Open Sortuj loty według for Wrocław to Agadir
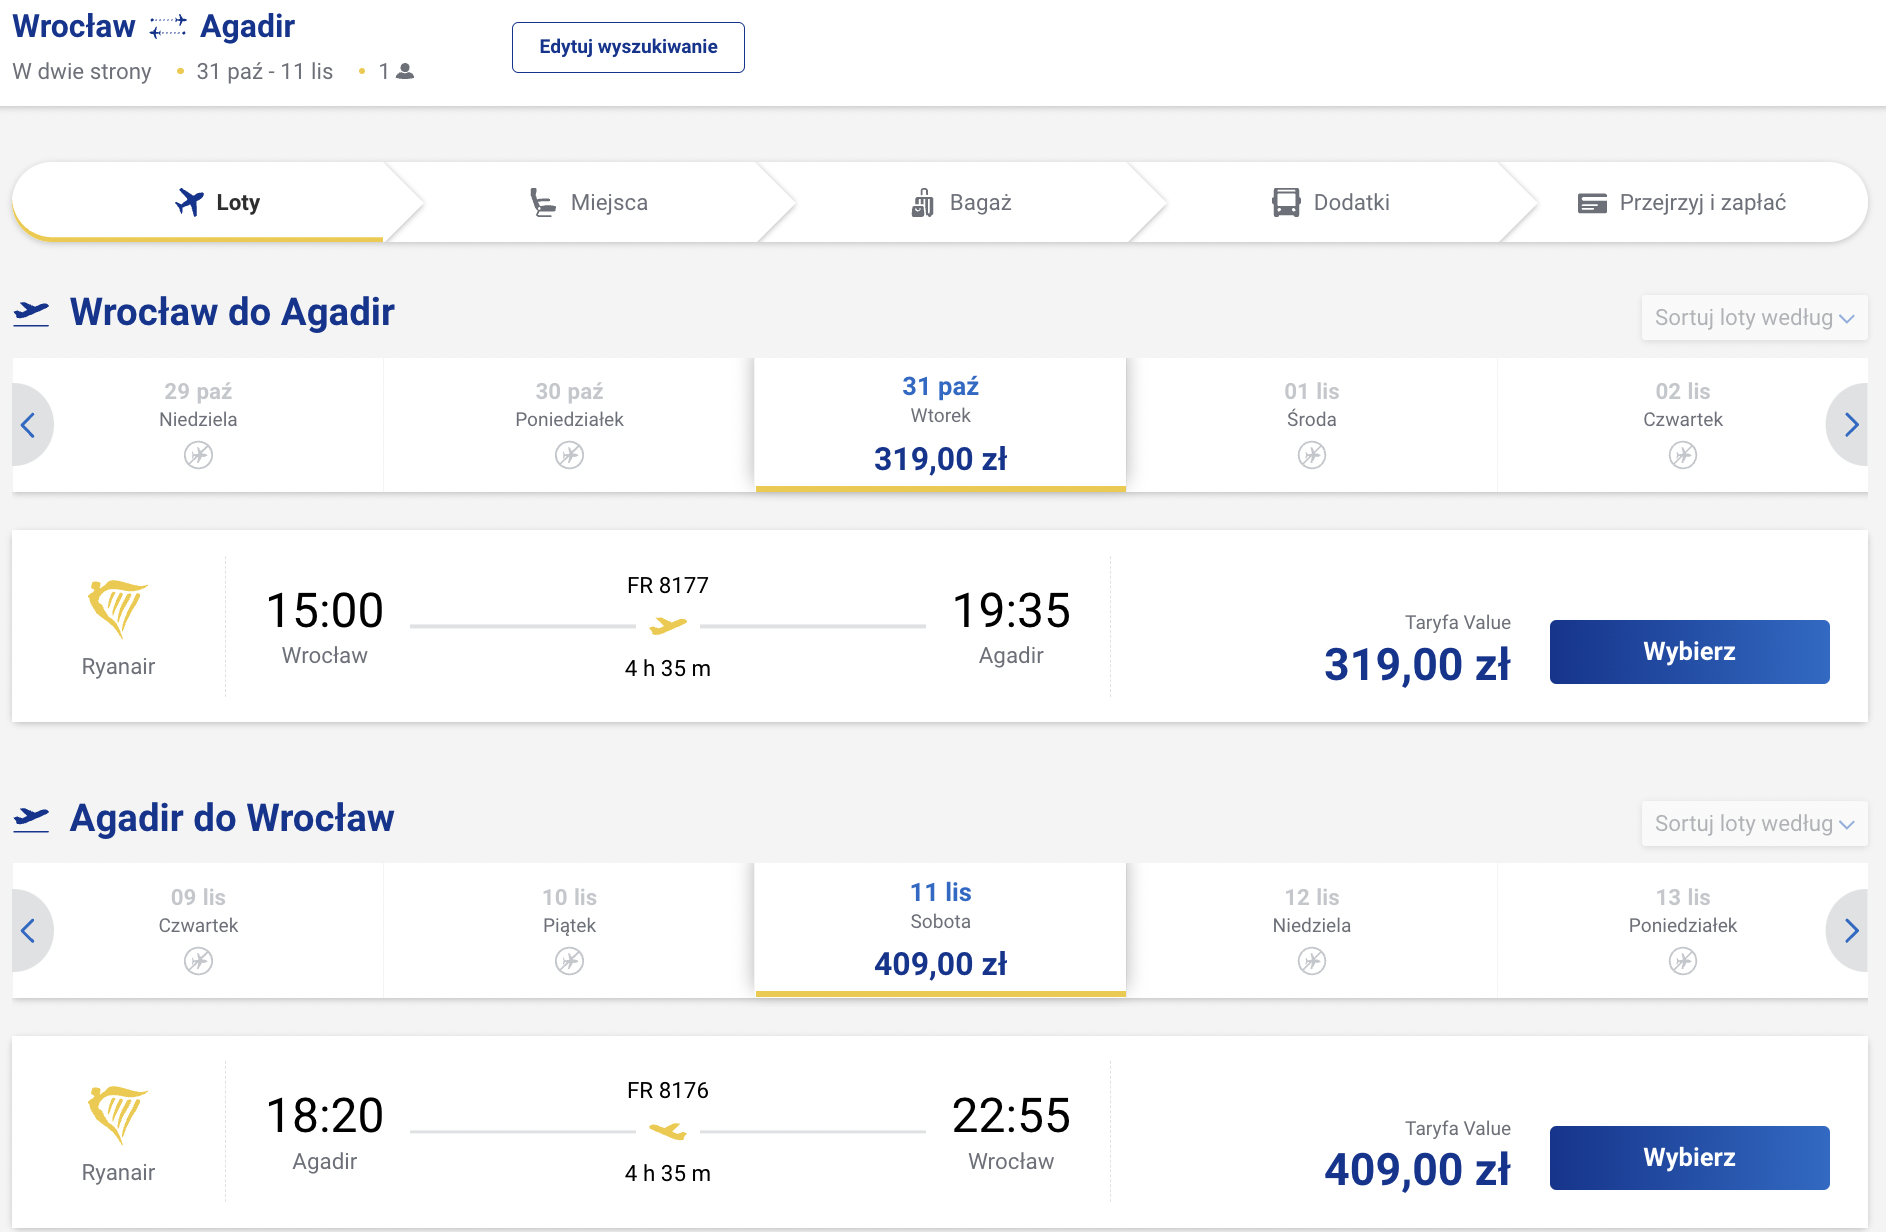This screenshot has width=1886, height=1232. point(1754,318)
